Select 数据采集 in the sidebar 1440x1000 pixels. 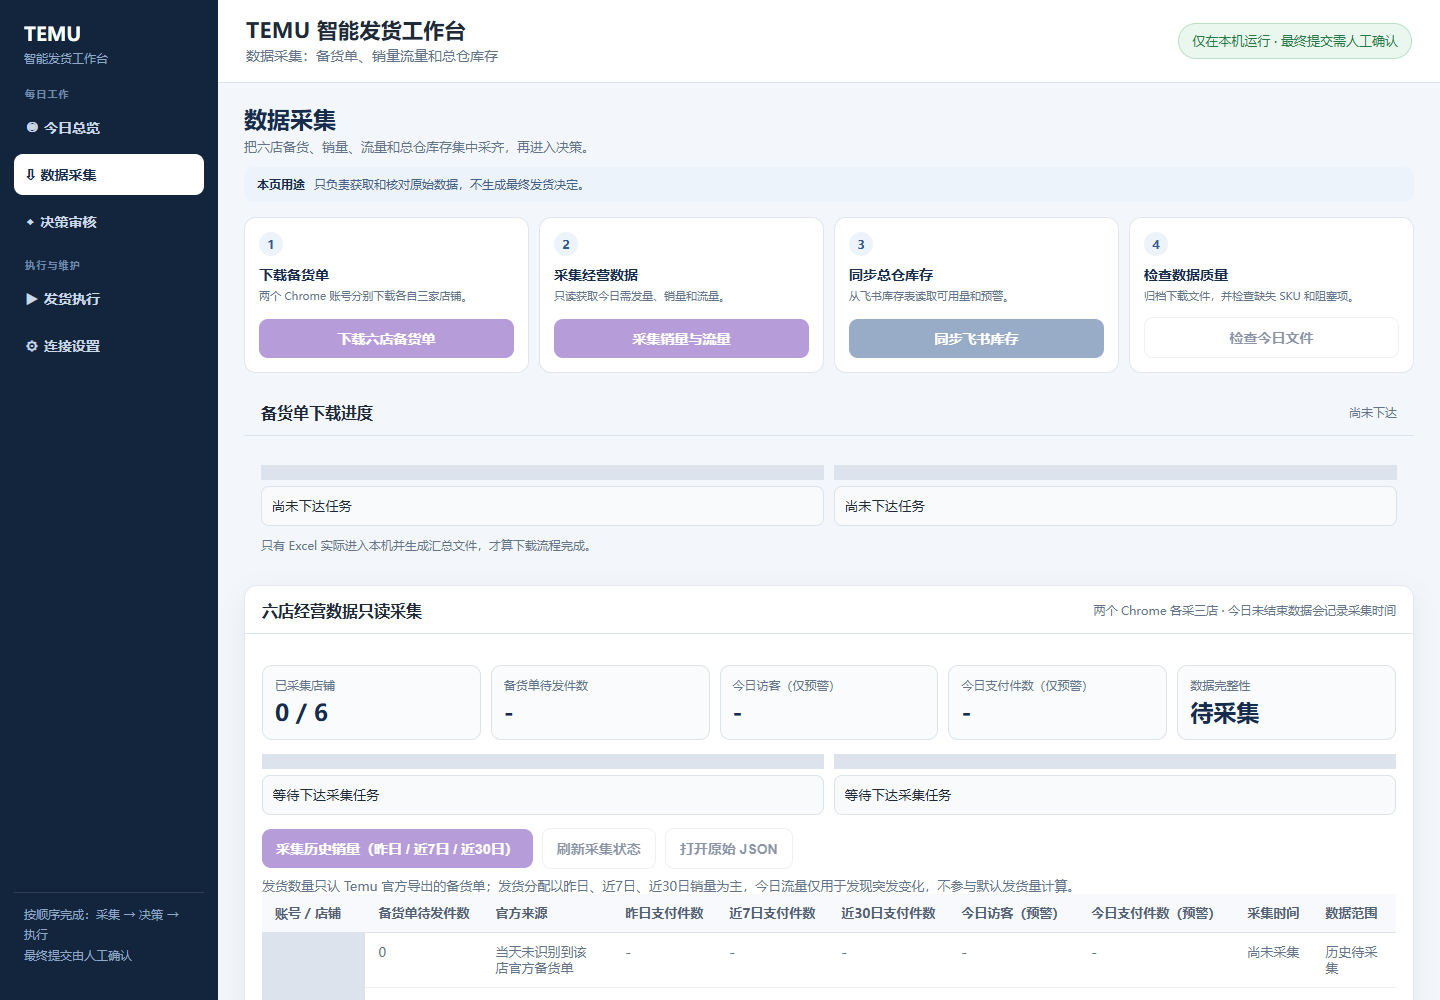109,175
